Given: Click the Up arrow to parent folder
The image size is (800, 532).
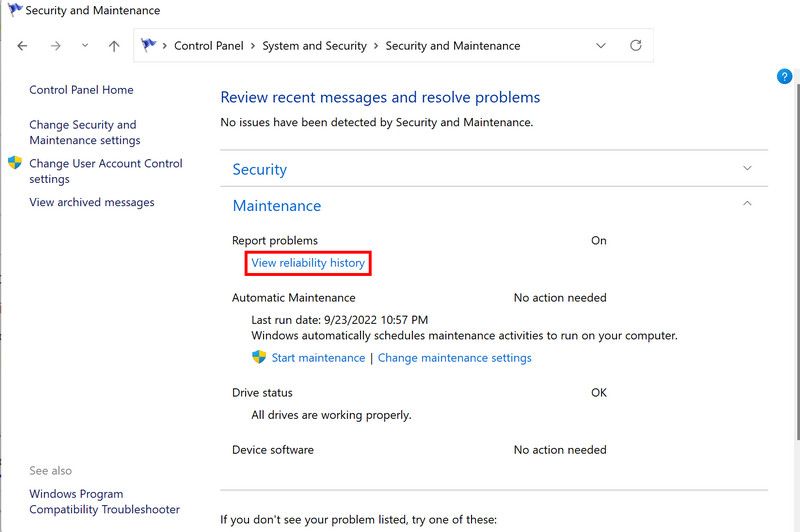Looking at the screenshot, I should 114,46.
